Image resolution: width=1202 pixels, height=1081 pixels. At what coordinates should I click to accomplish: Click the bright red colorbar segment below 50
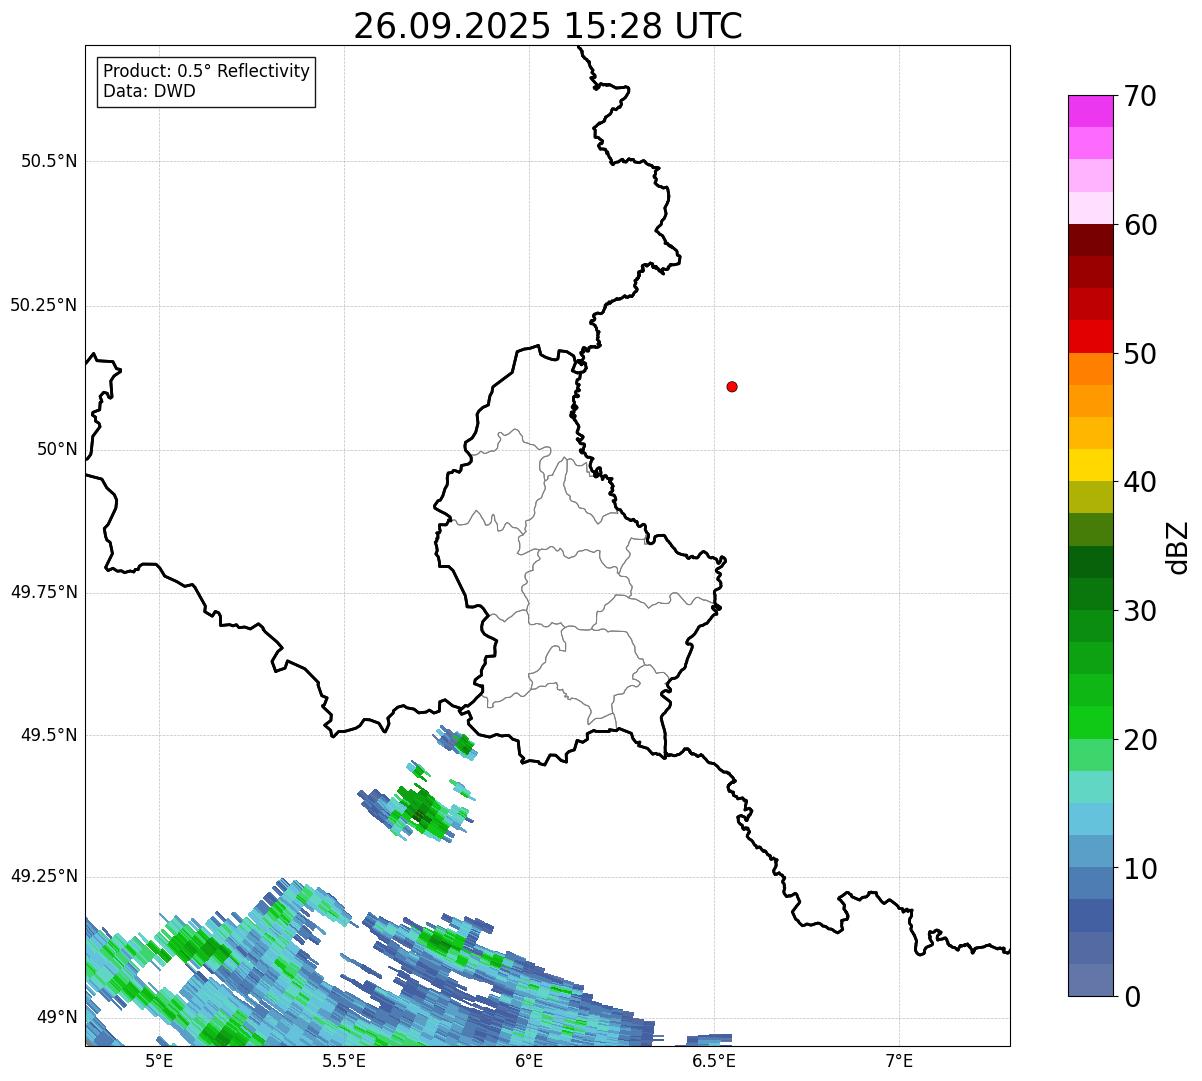[x=1090, y=336]
